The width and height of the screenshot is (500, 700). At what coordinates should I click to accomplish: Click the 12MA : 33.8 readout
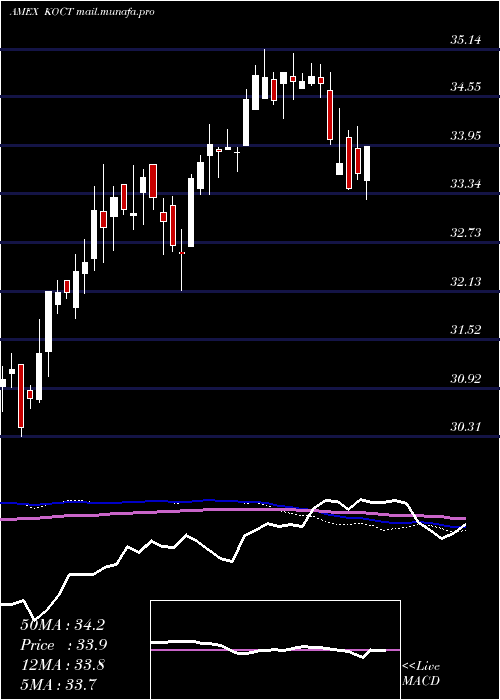[62, 665]
